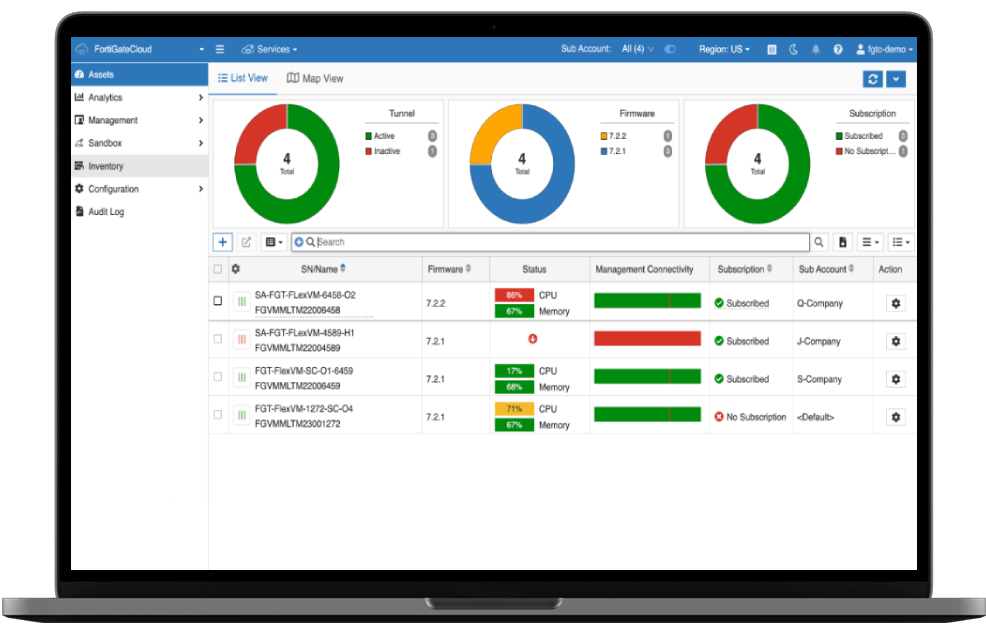Screen dimensions: 986x637
Task: Check the FGT-FlexVM-SC-O1-6459 row checkbox
Action: (x=218, y=377)
